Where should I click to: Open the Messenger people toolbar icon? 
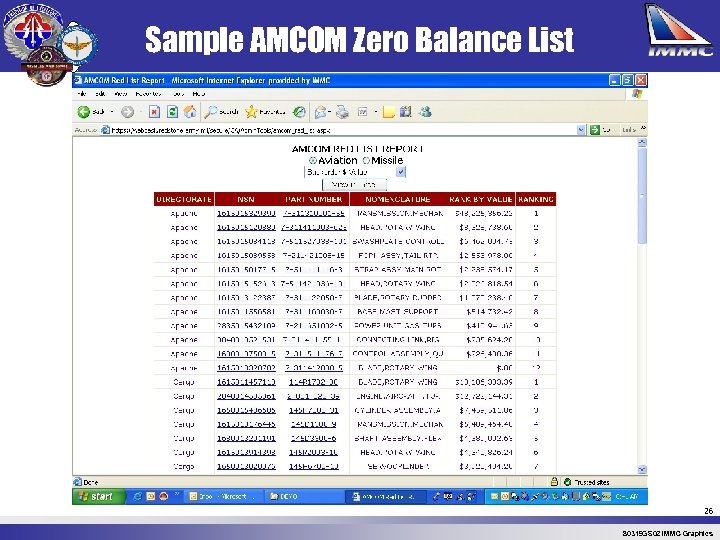425,112
